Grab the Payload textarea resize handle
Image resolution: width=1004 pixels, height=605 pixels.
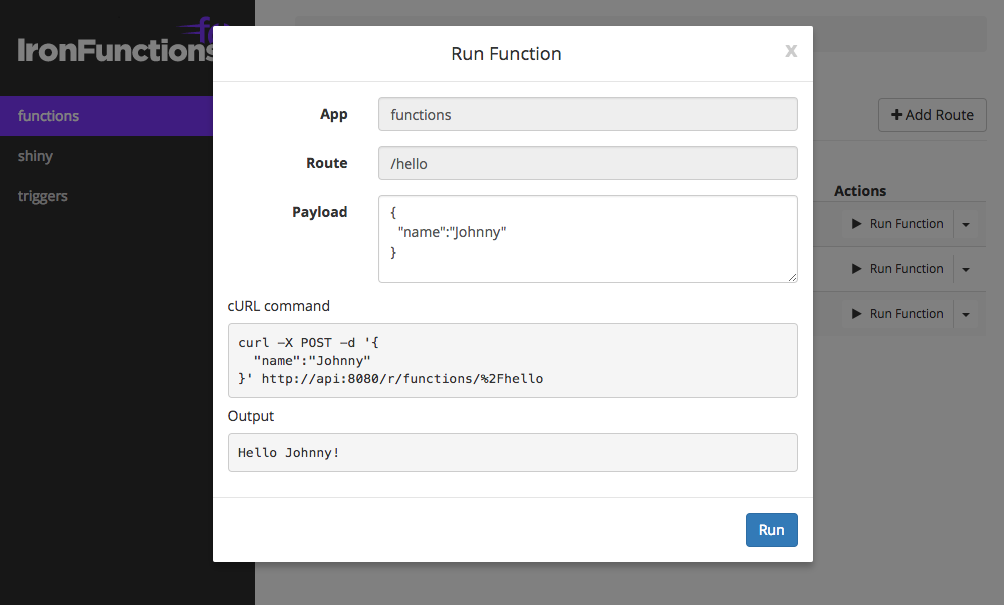point(791,276)
